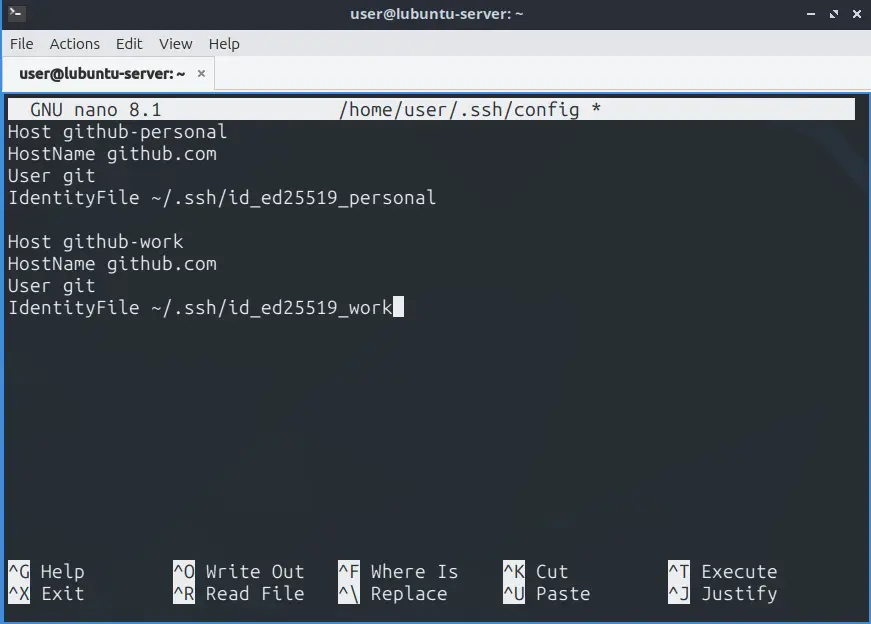
Task: Place cursor on Host github-personal line
Action: [117, 132]
